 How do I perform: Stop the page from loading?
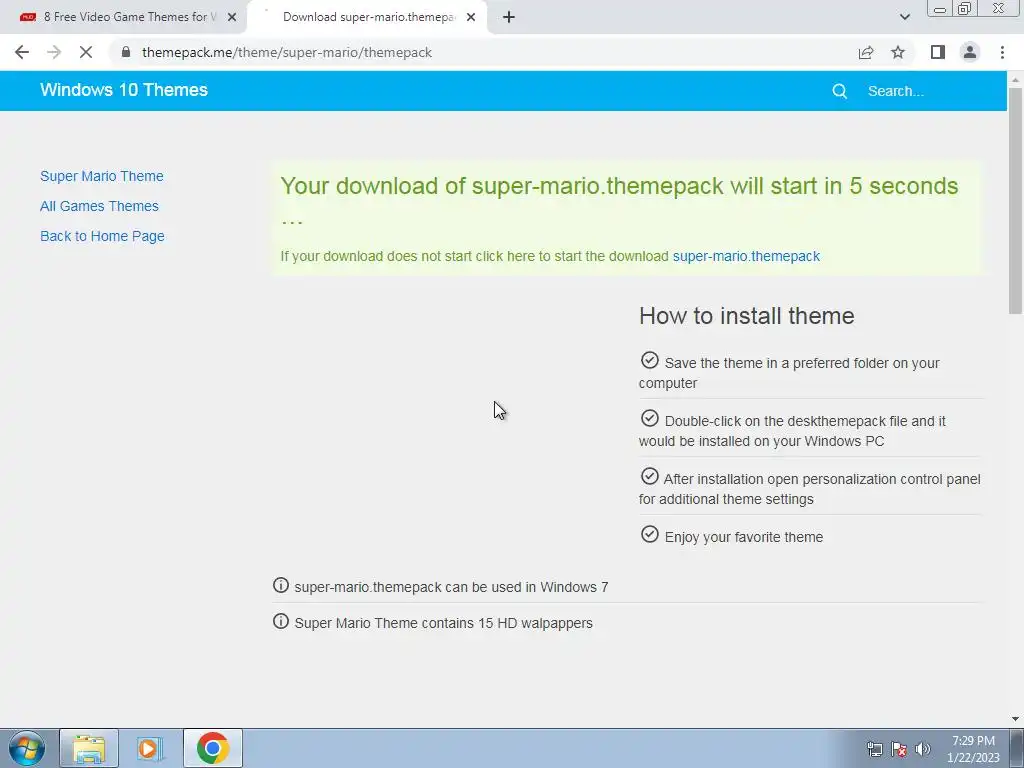click(x=86, y=52)
